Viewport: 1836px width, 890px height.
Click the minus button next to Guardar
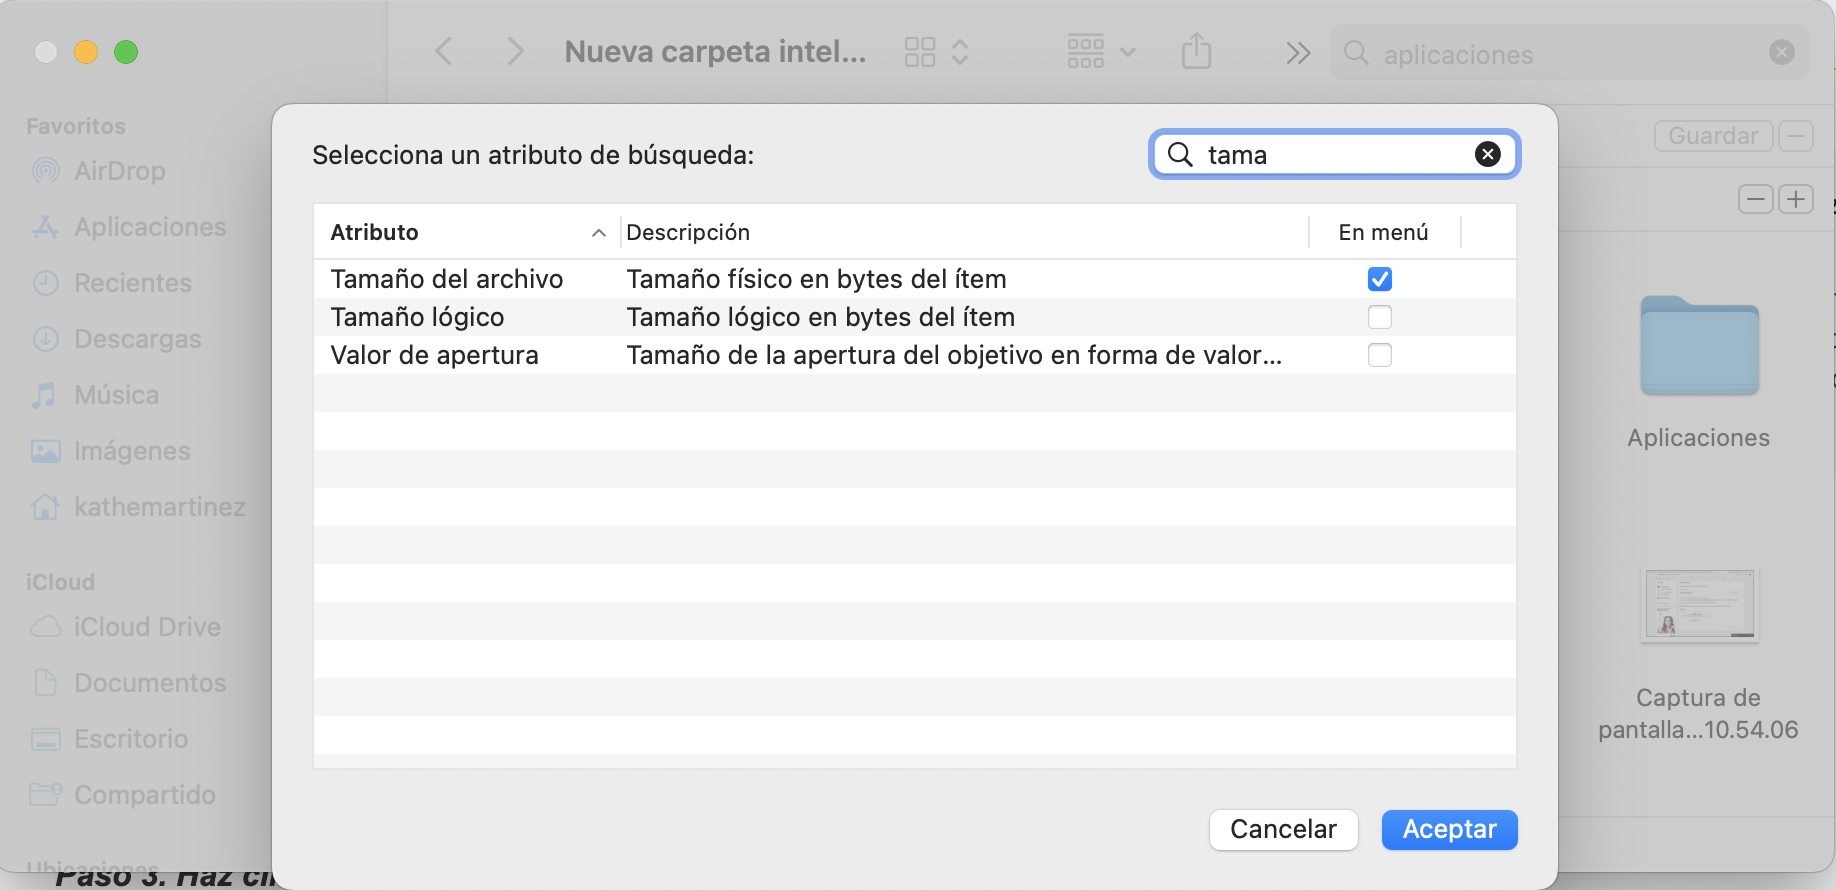(1796, 136)
